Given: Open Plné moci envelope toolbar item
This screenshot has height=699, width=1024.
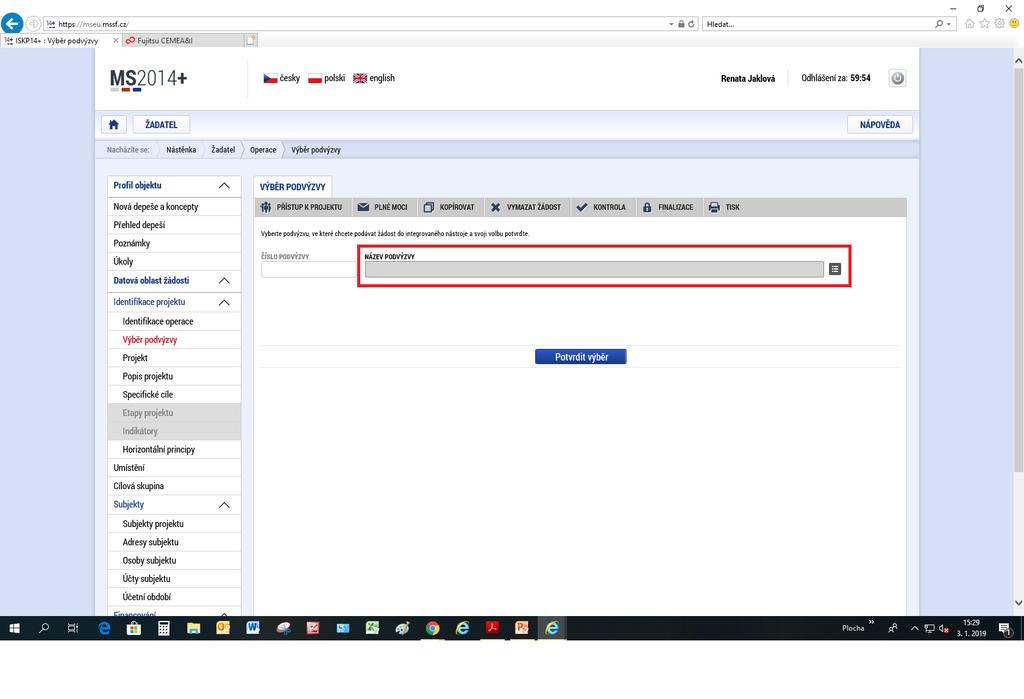Looking at the screenshot, I should (x=382, y=207).
